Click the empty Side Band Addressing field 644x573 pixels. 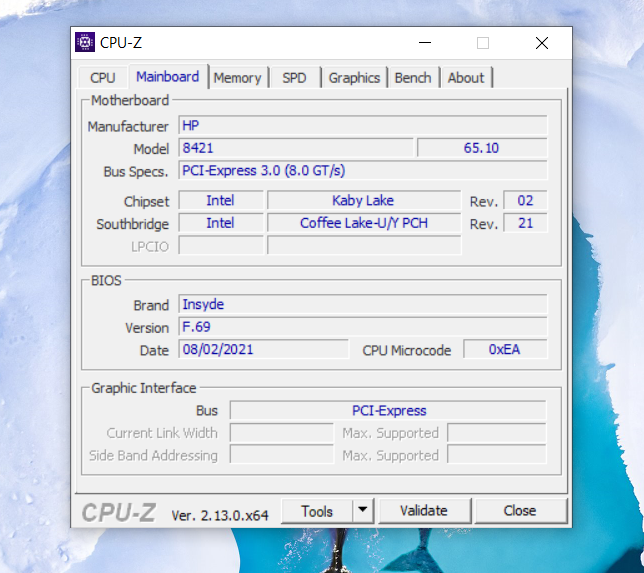coord(282,455)
